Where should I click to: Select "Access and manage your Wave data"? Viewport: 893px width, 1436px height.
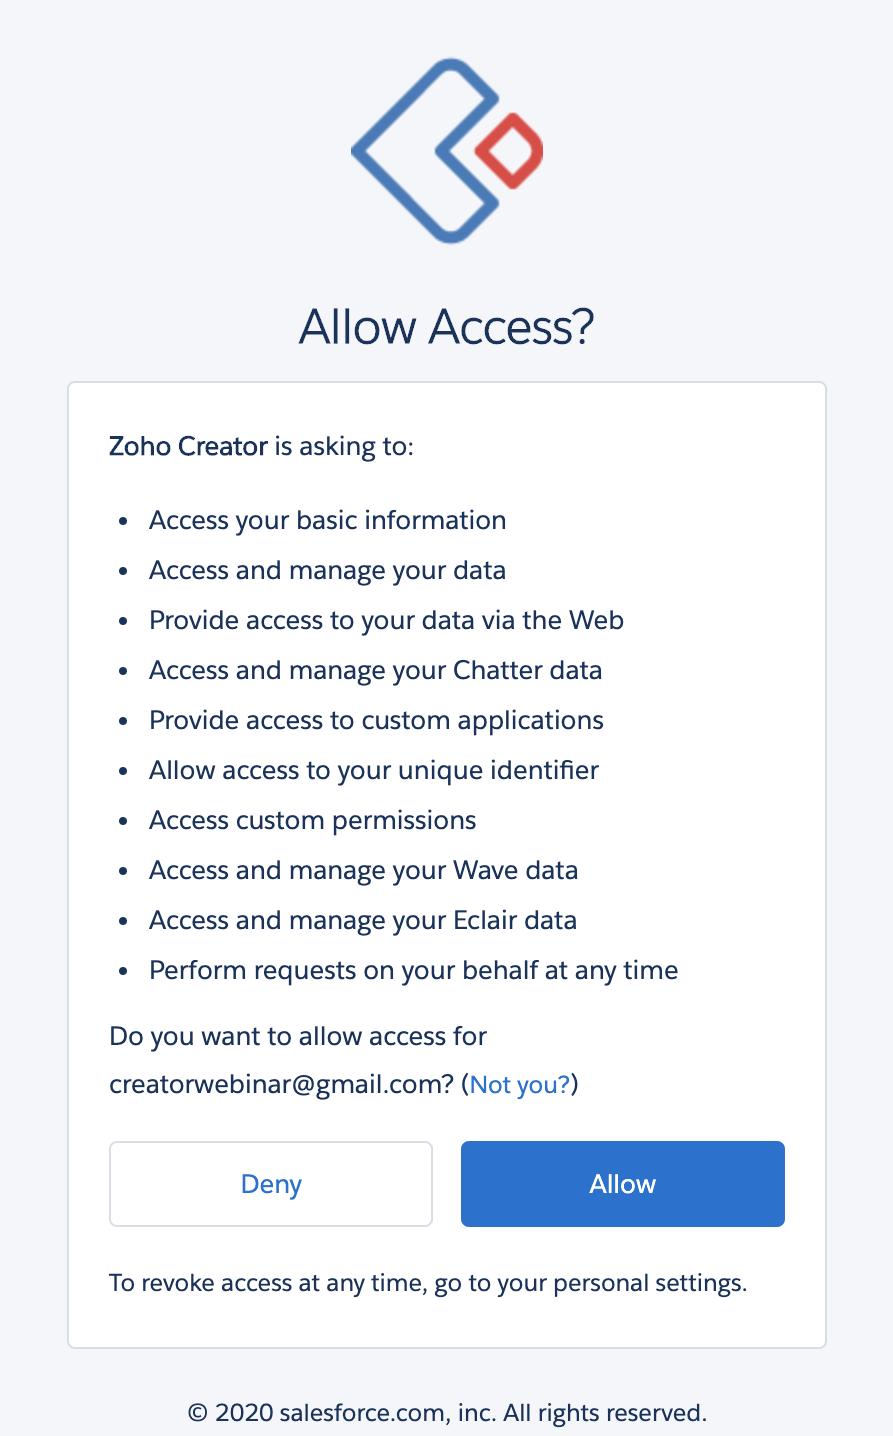click(363, 871)
